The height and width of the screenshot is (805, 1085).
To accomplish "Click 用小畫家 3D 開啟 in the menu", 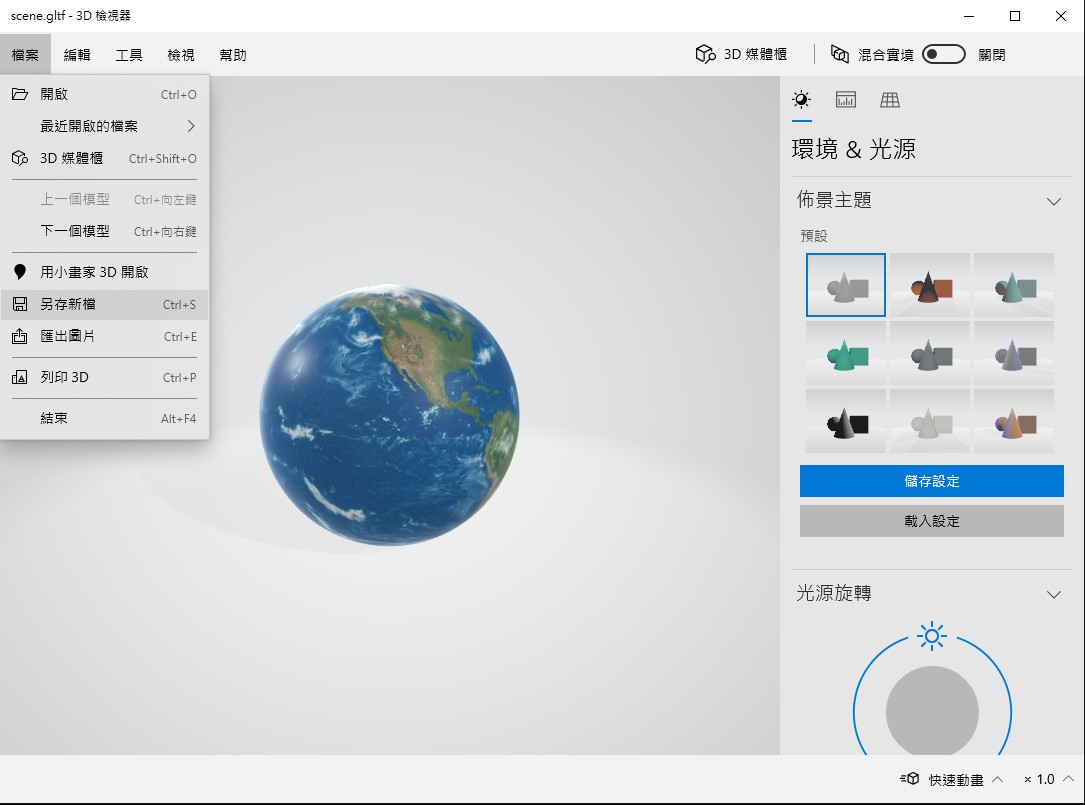I will 94,272.
